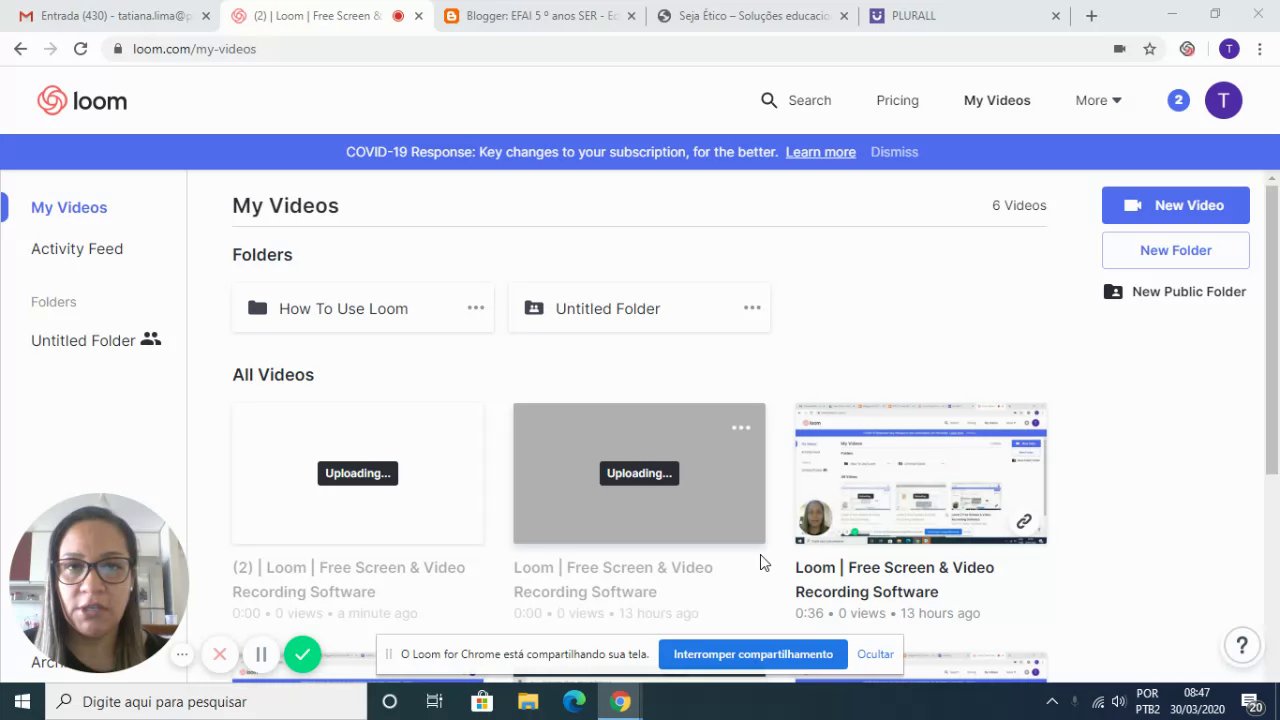
Task: Open File Explorer from taskbar
Action: tap(527, 702)
